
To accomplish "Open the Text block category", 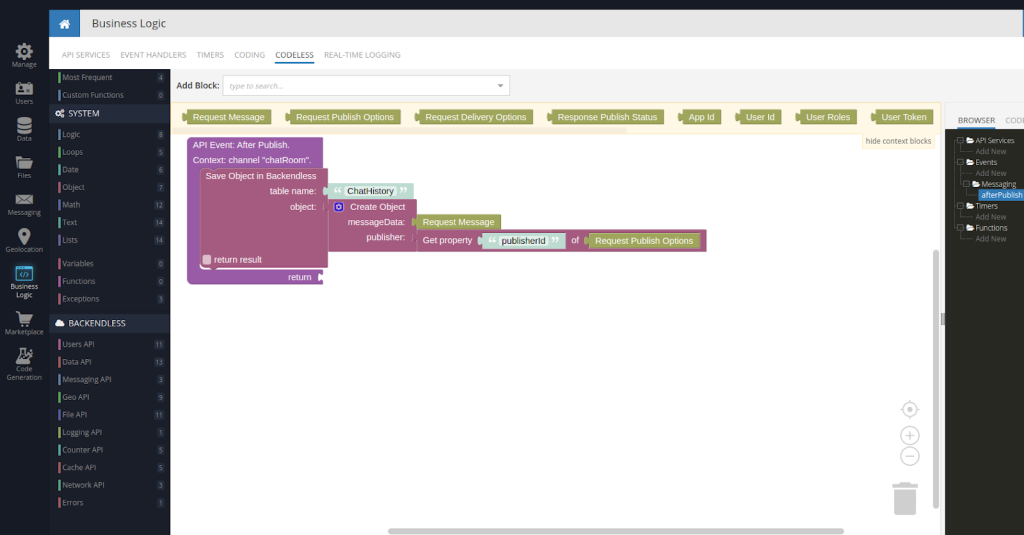I will (110, 223).
